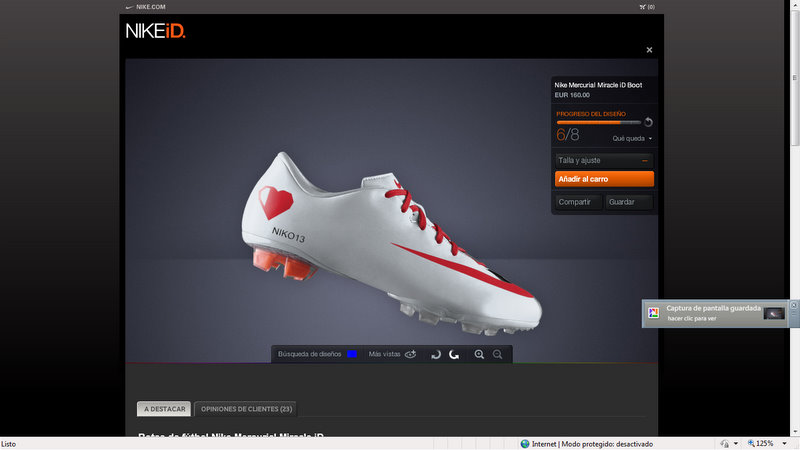The width and height of the screenshot is (800, 450).
Task: Click the red heart graphic on the heel
Action: (276, 202)
